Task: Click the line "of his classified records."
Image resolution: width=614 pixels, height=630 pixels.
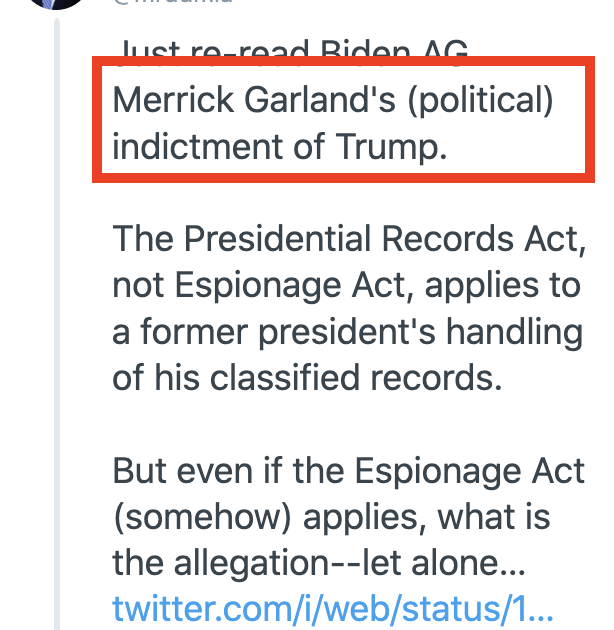Action: [307, 378]
